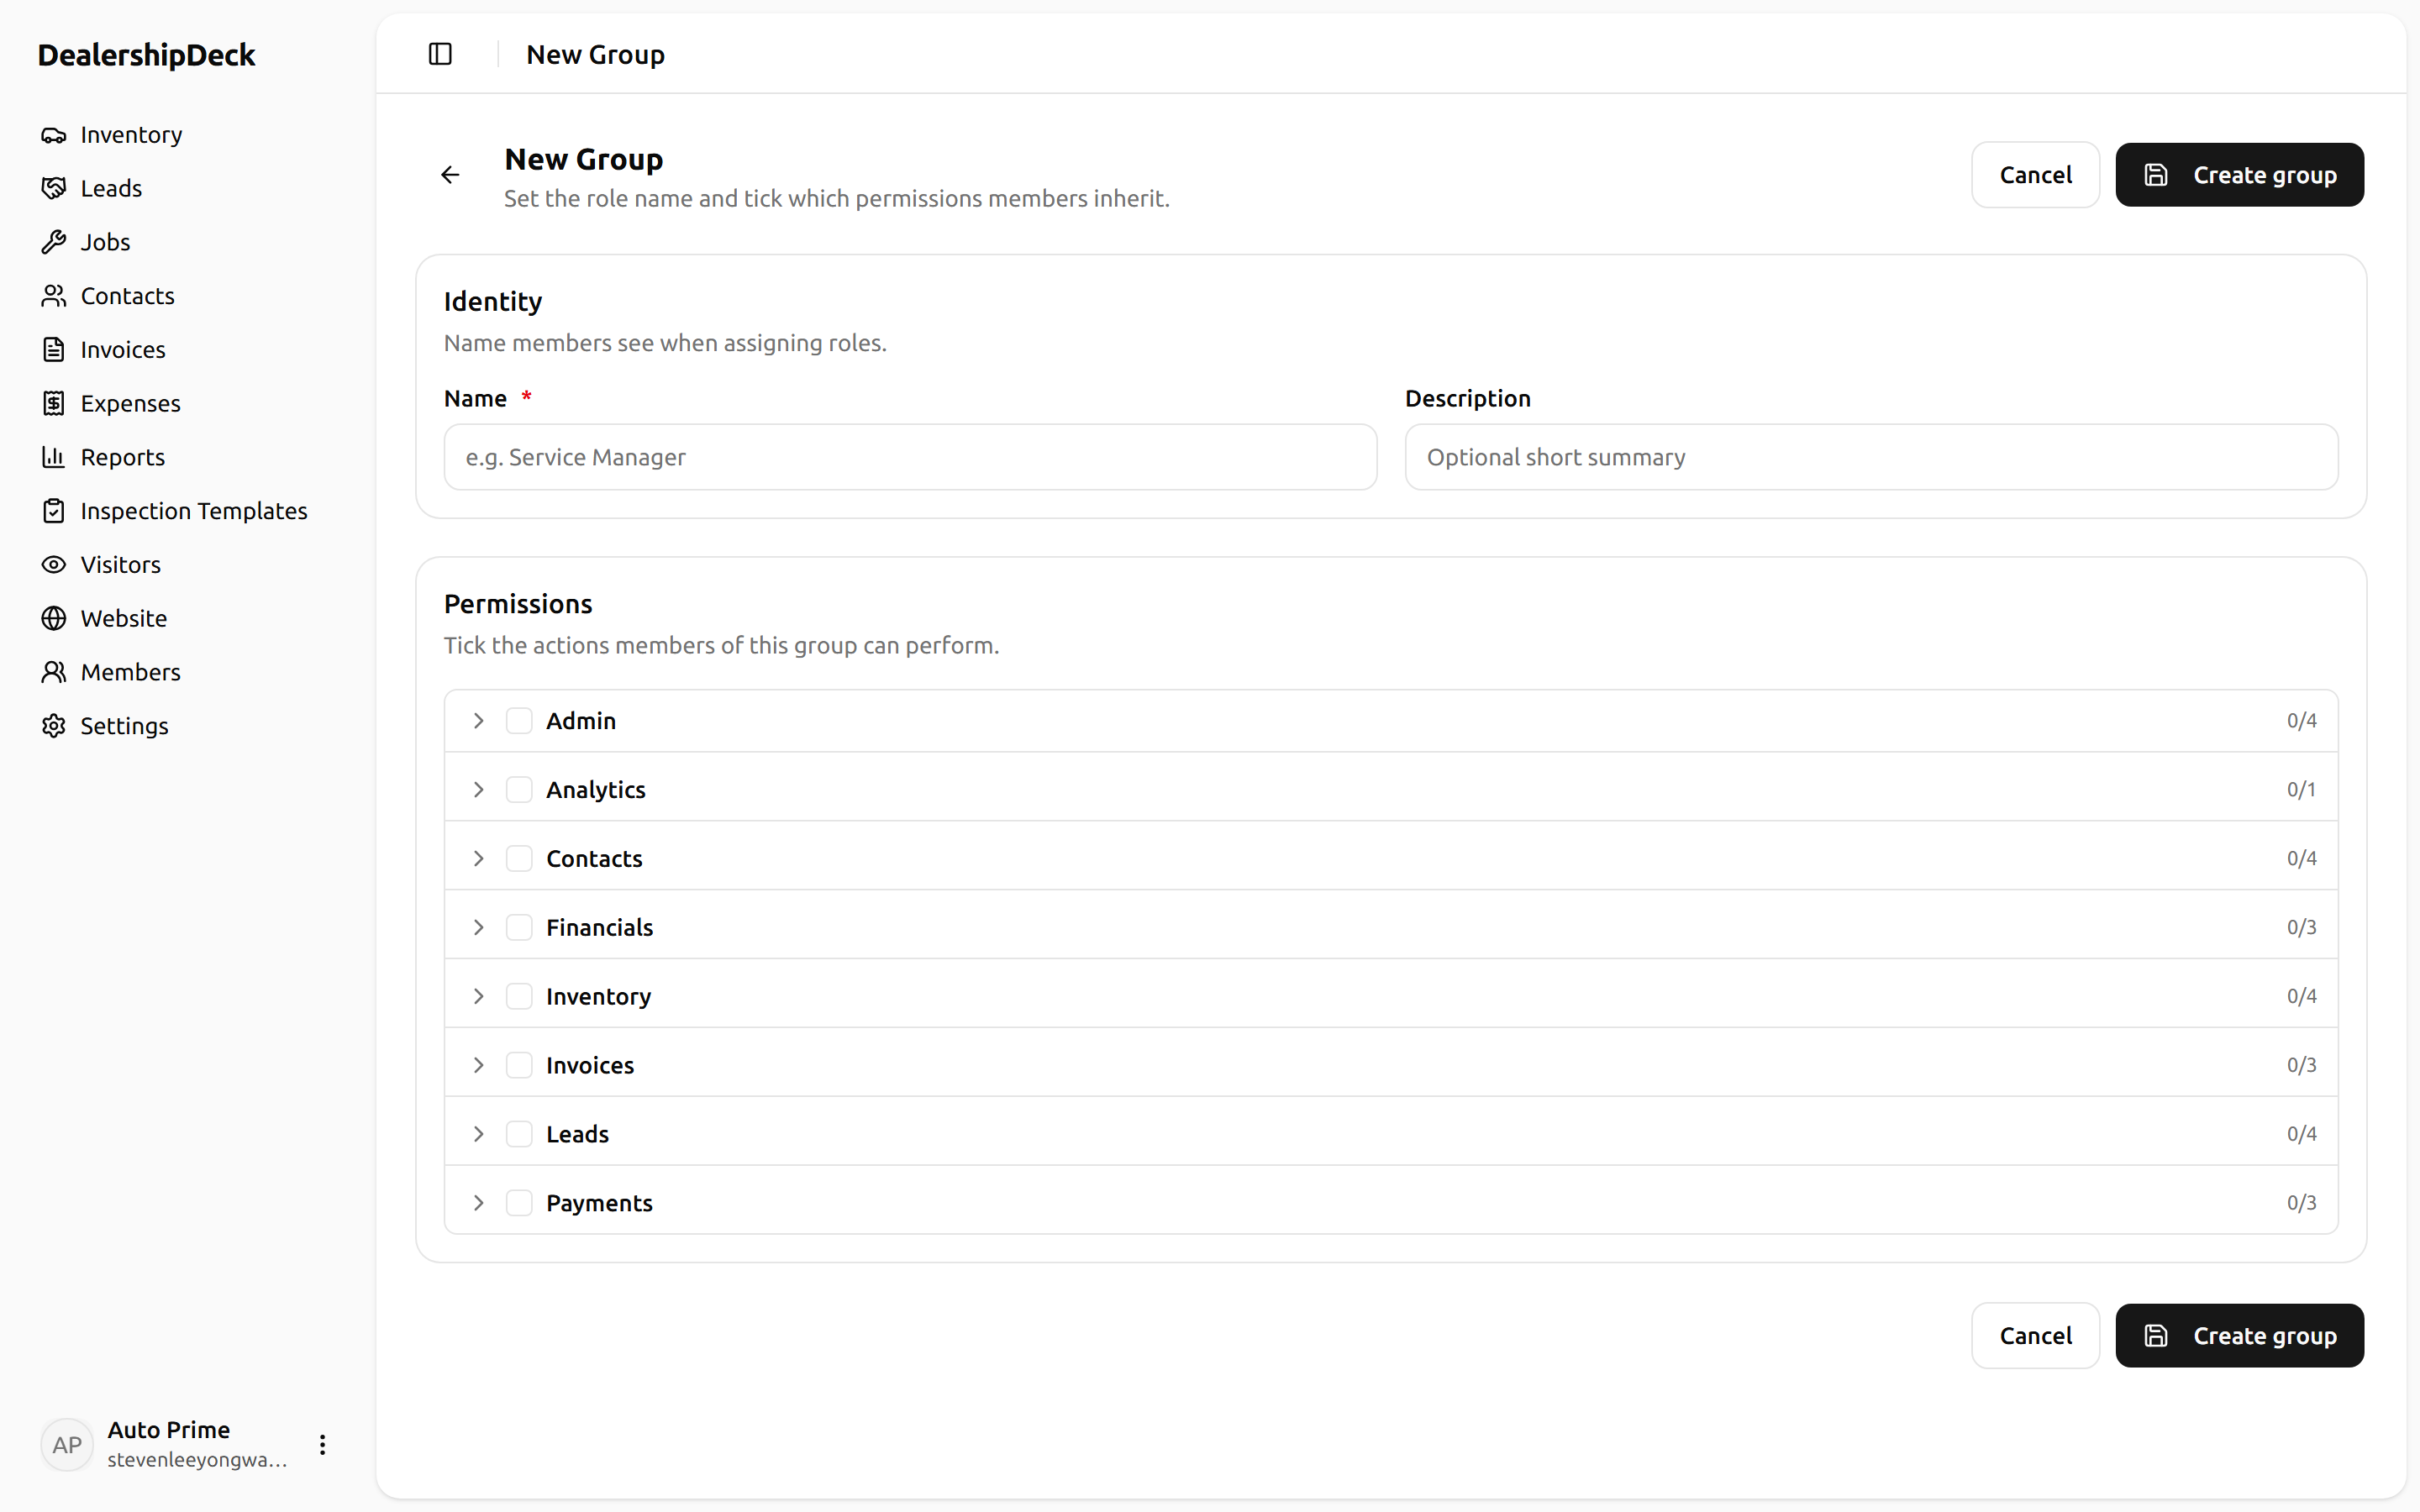This screenshot has width=2420, height=1512.
Task: Click the Visitors eye icon
Action: pos(54,565)
